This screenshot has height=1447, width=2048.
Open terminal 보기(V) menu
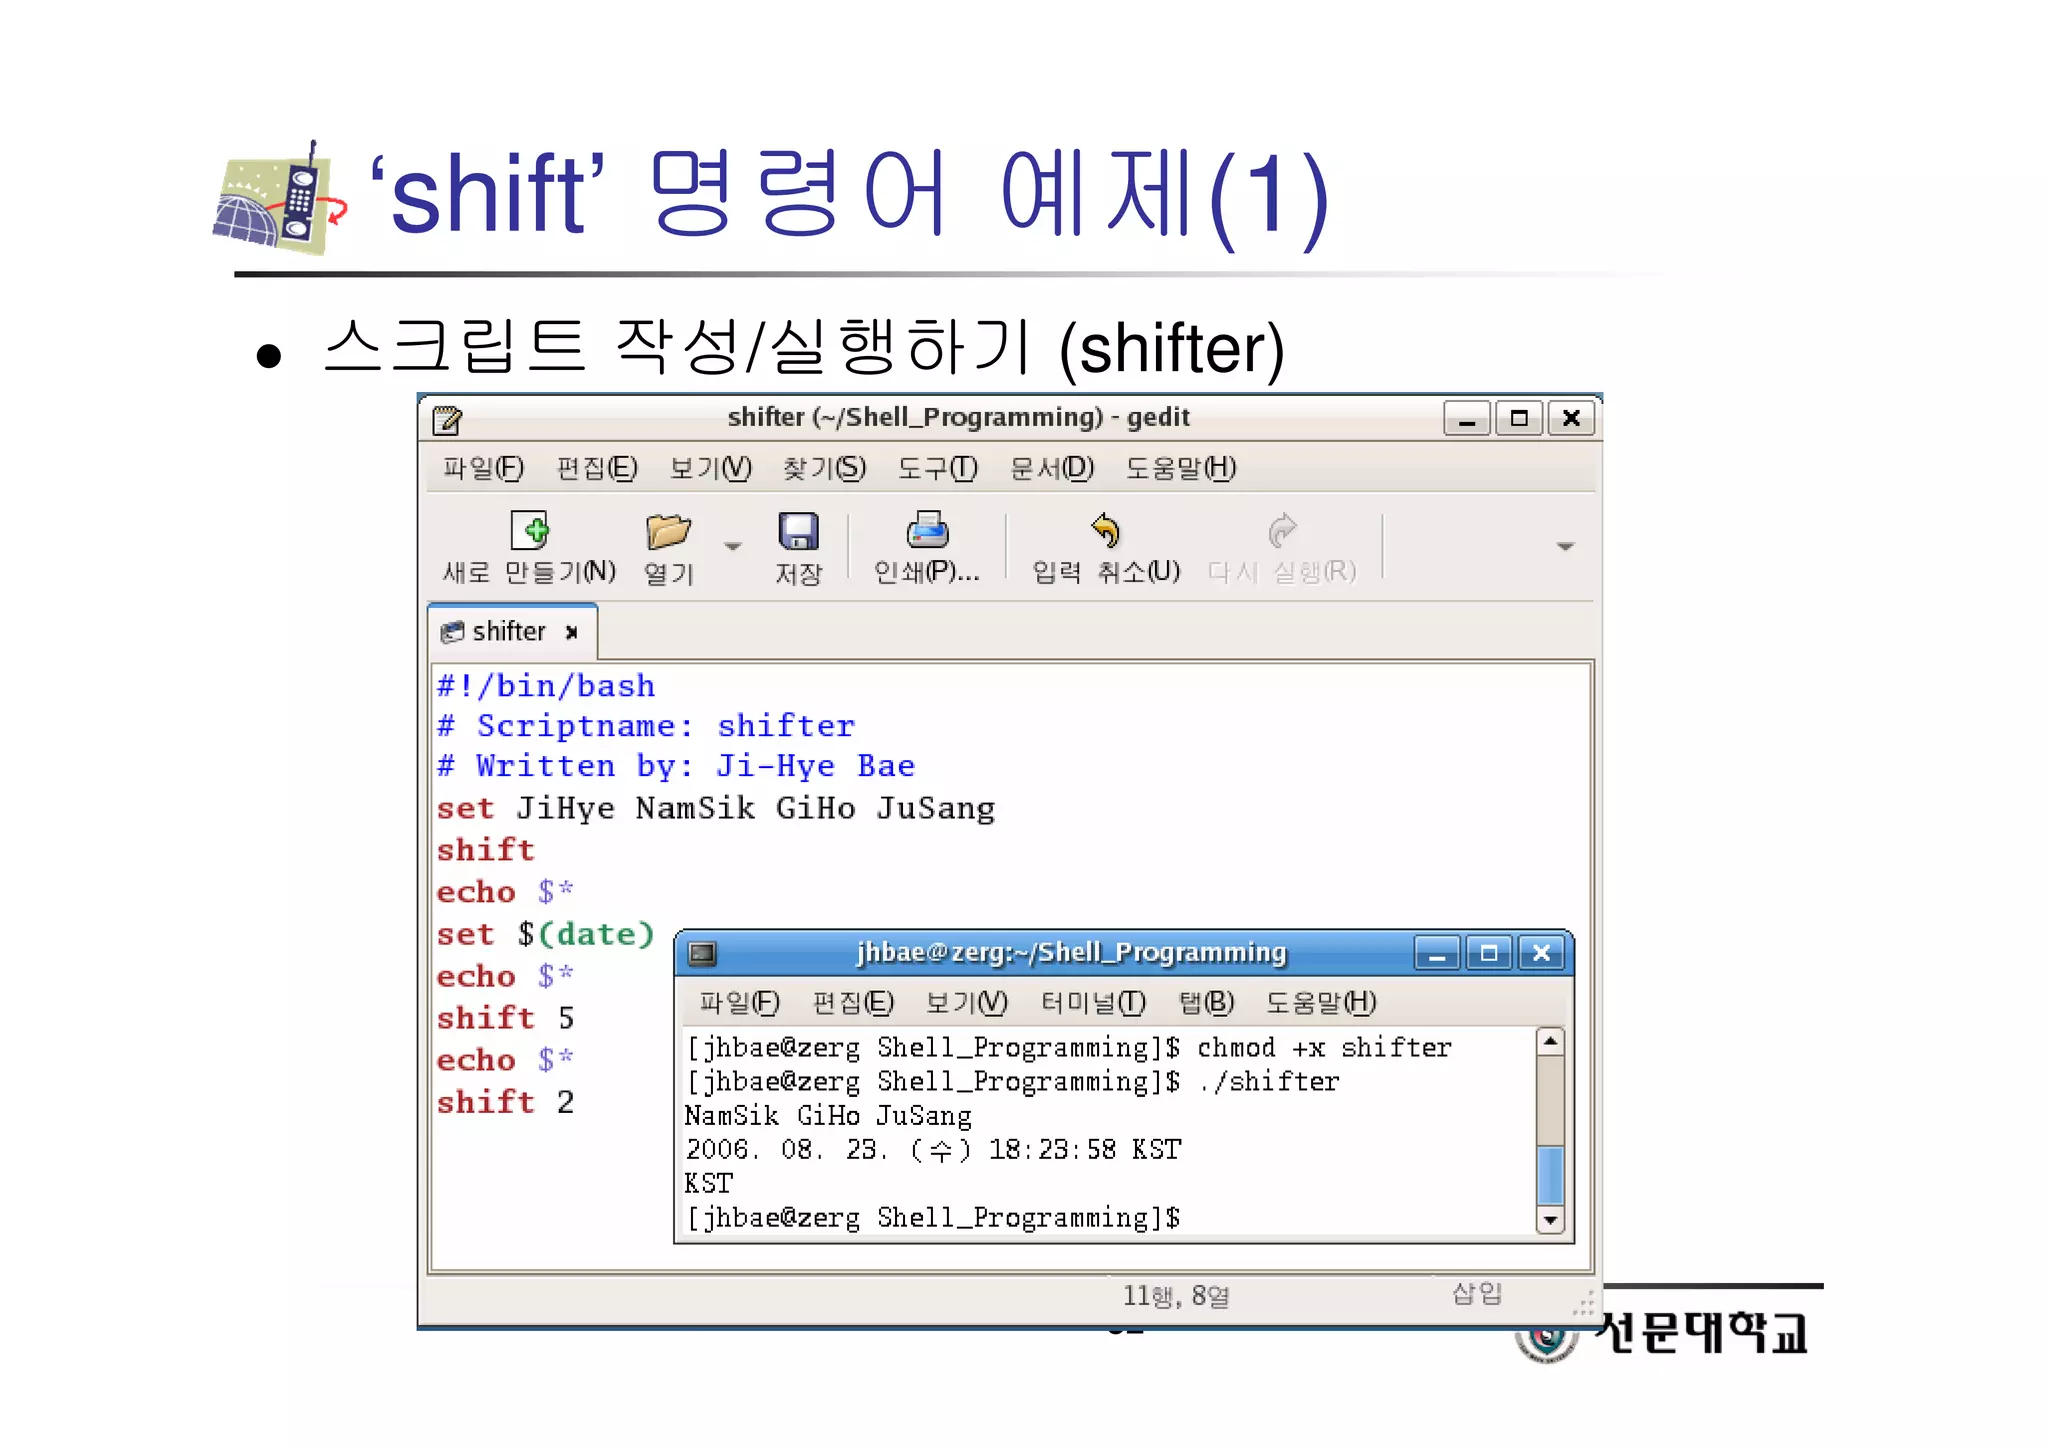(966, 1002)
